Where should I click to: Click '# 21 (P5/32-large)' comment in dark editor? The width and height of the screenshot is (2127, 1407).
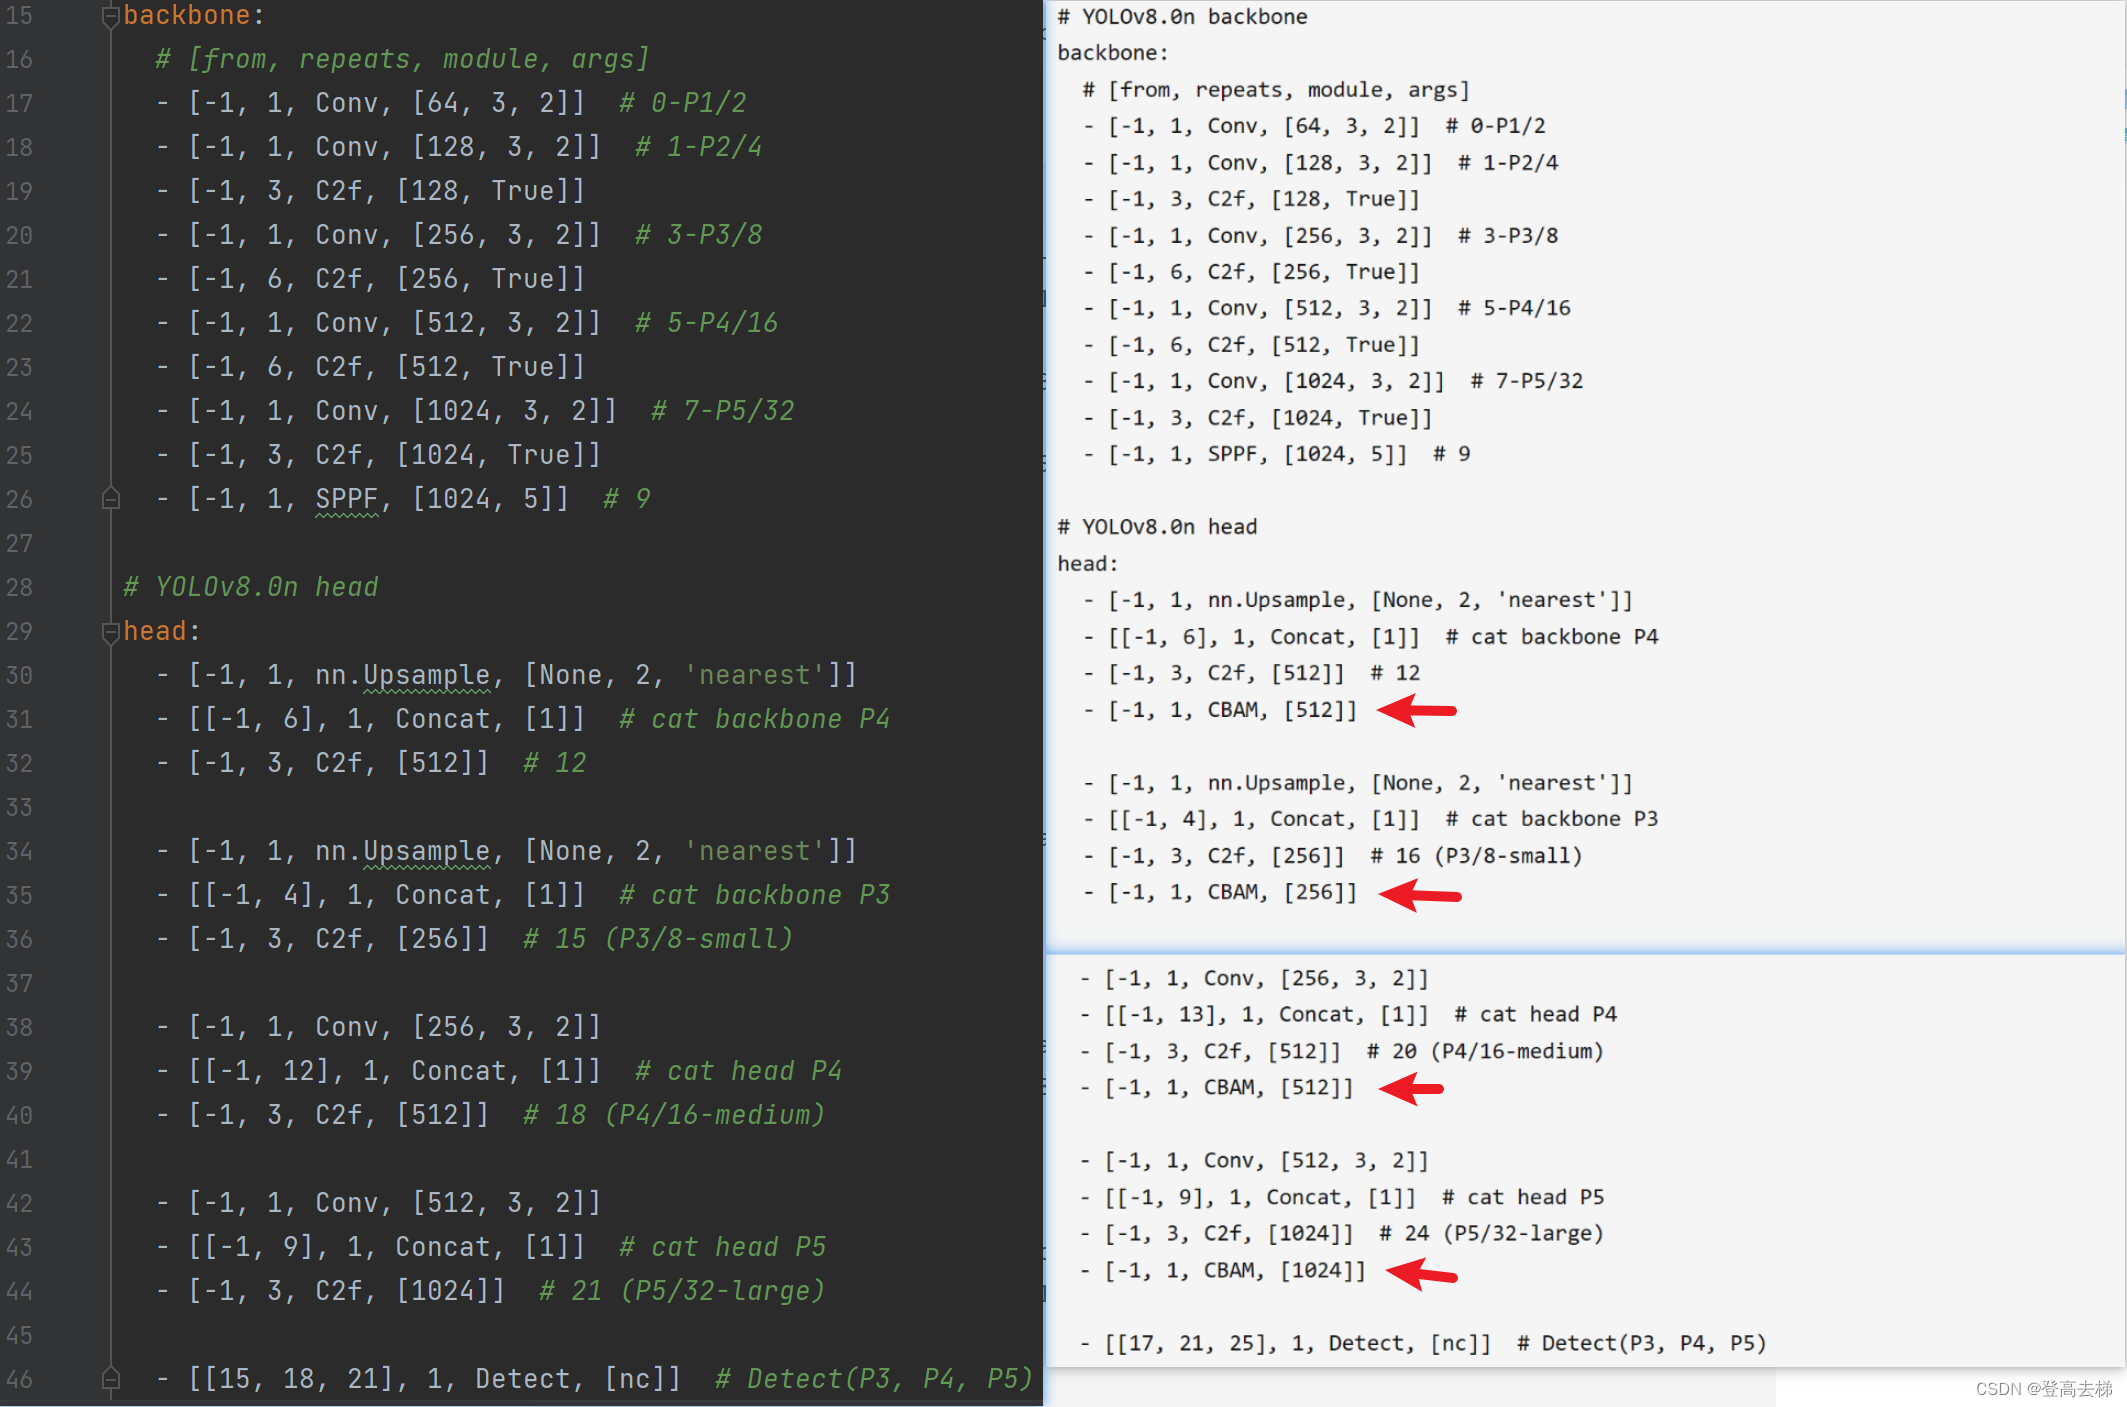682,1291
